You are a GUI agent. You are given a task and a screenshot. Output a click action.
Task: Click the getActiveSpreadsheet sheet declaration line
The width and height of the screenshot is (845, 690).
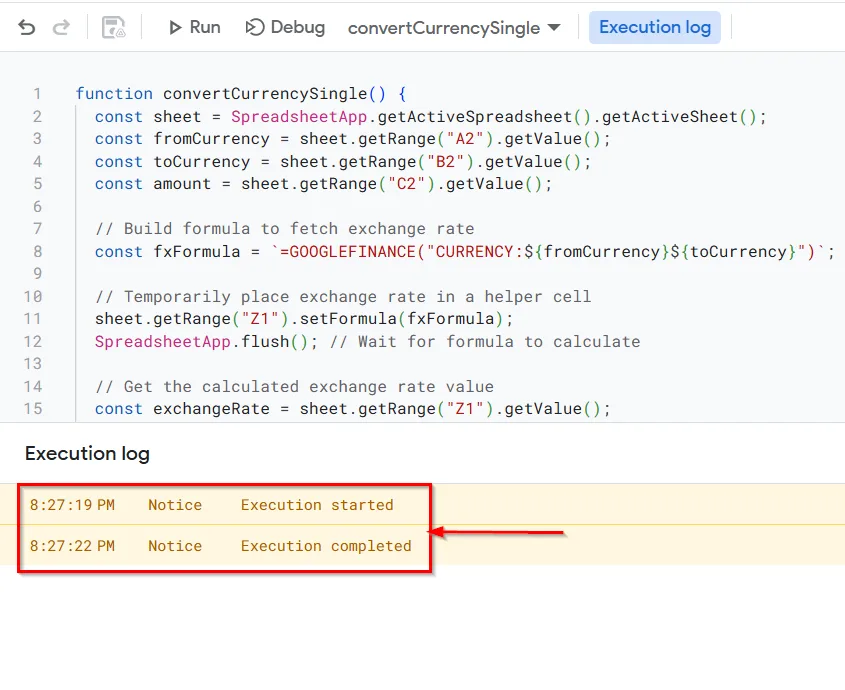pyautogui.click(x=431, y=117)
